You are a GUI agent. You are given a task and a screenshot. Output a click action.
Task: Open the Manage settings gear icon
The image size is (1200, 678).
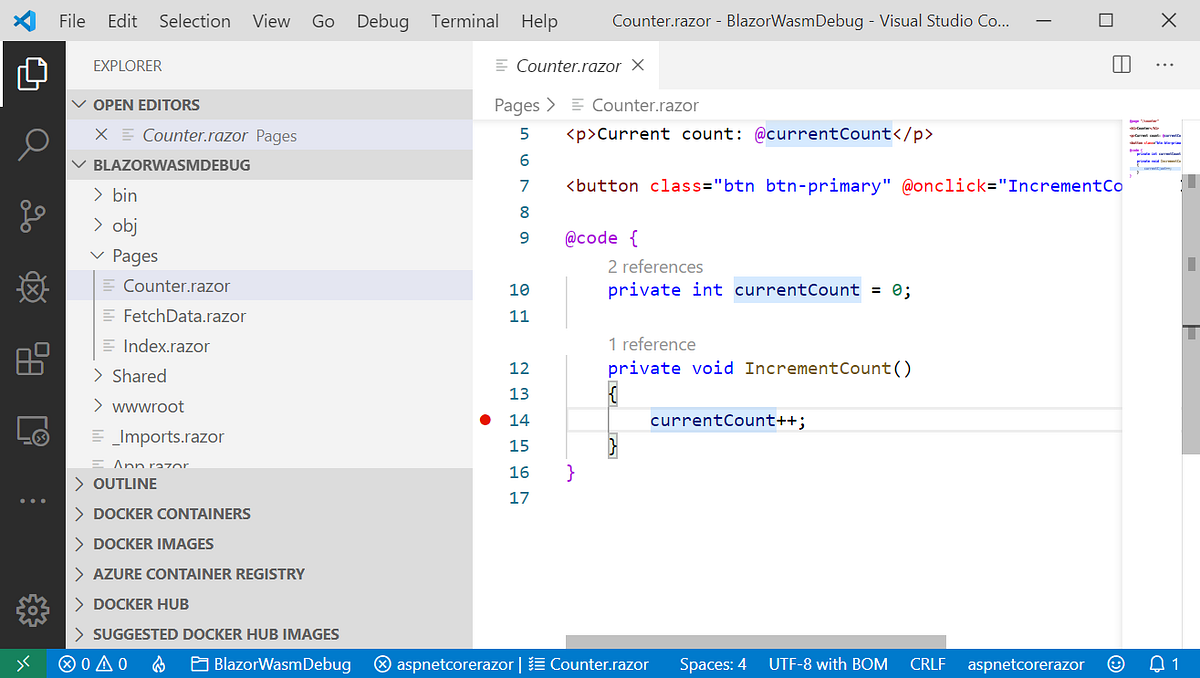[33, 610]
